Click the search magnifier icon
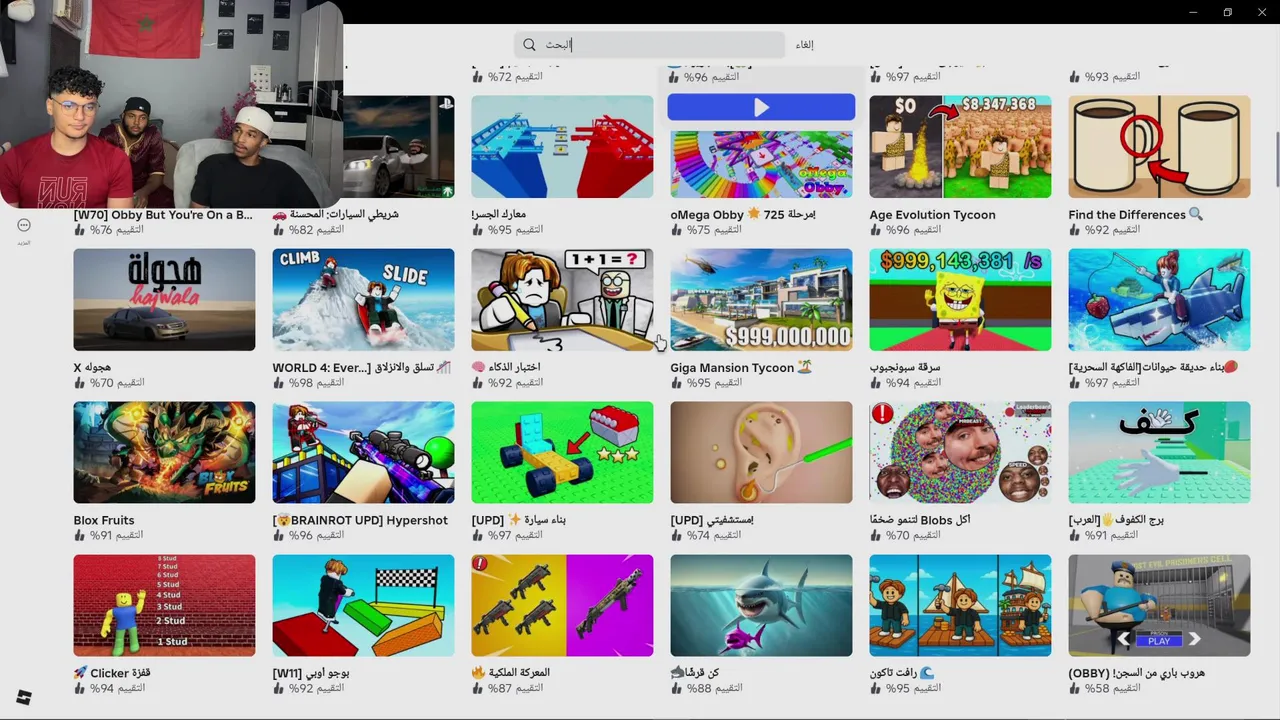The width and height of the screenshot is (1280, 720). tap(529, 45)
